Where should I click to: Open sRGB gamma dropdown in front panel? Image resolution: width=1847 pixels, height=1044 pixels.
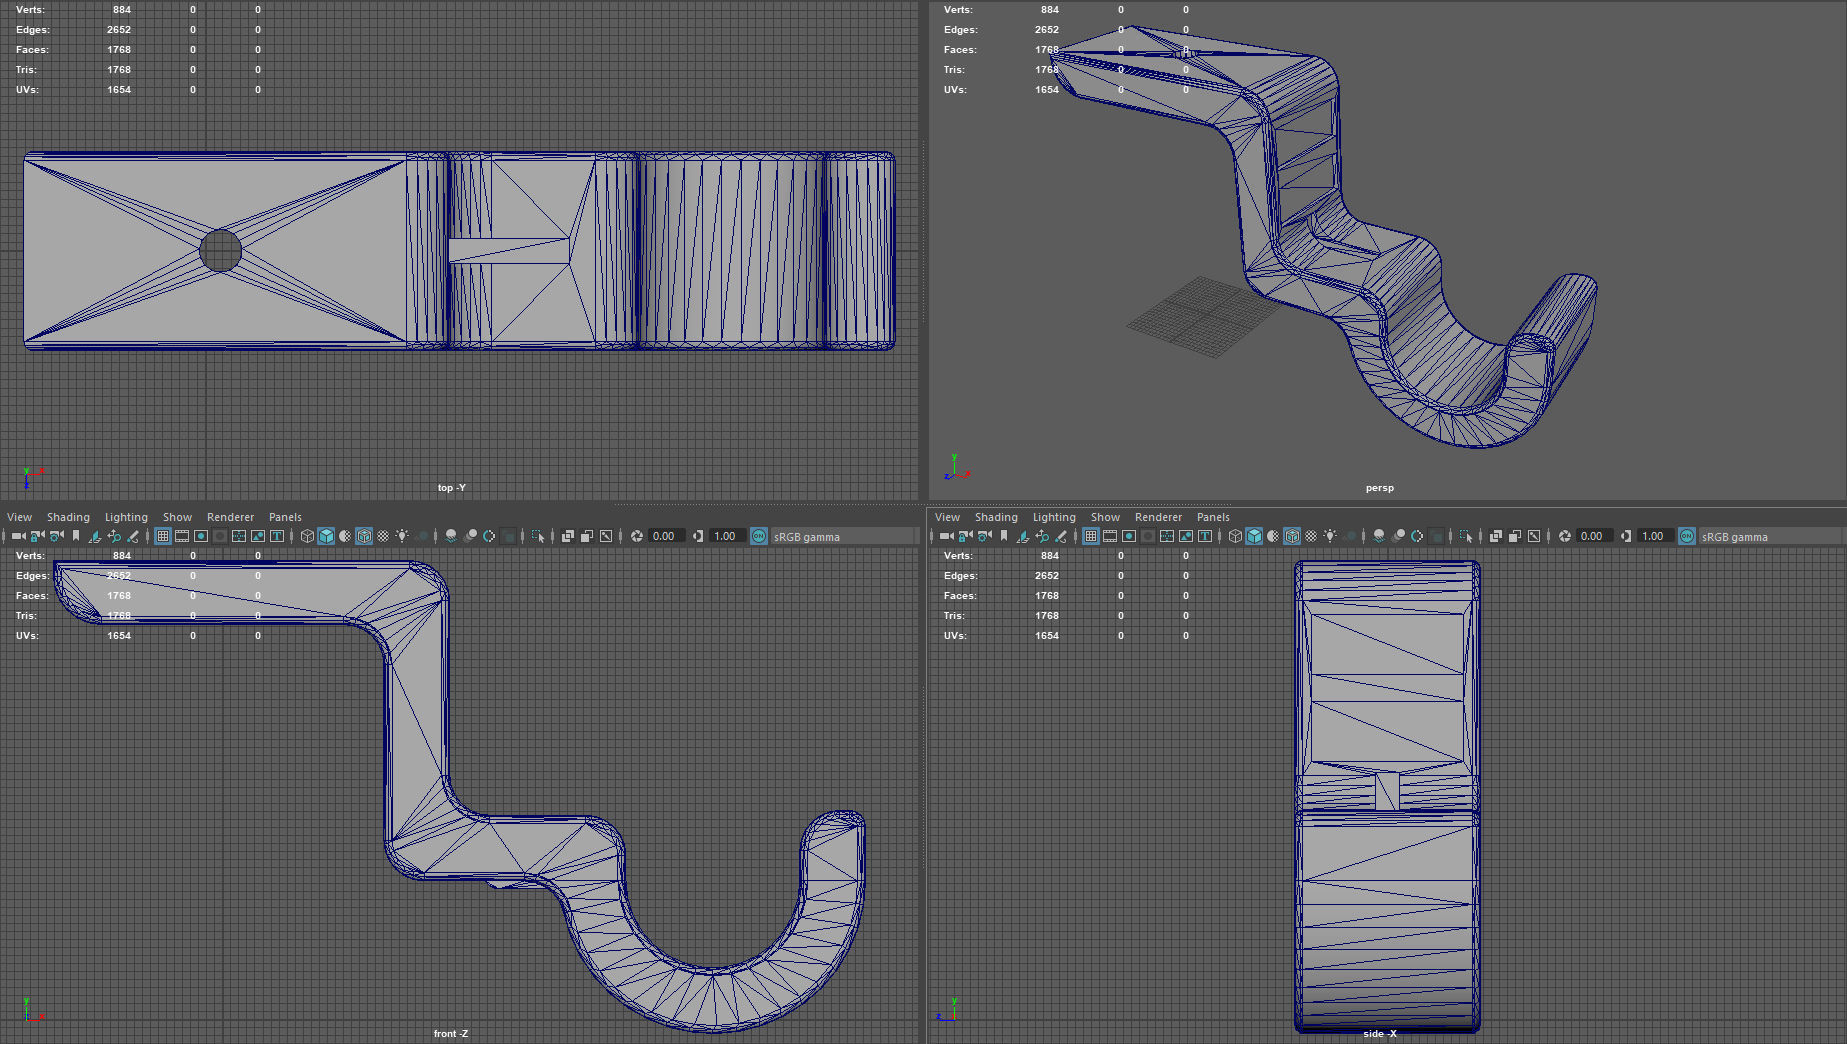click(x=845, y=536)
